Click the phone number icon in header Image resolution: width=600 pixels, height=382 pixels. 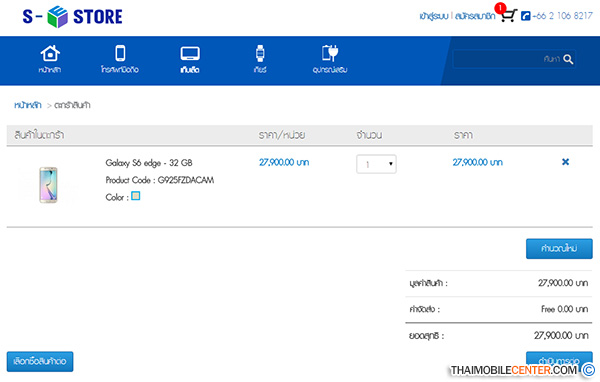[x=525, y=16]
